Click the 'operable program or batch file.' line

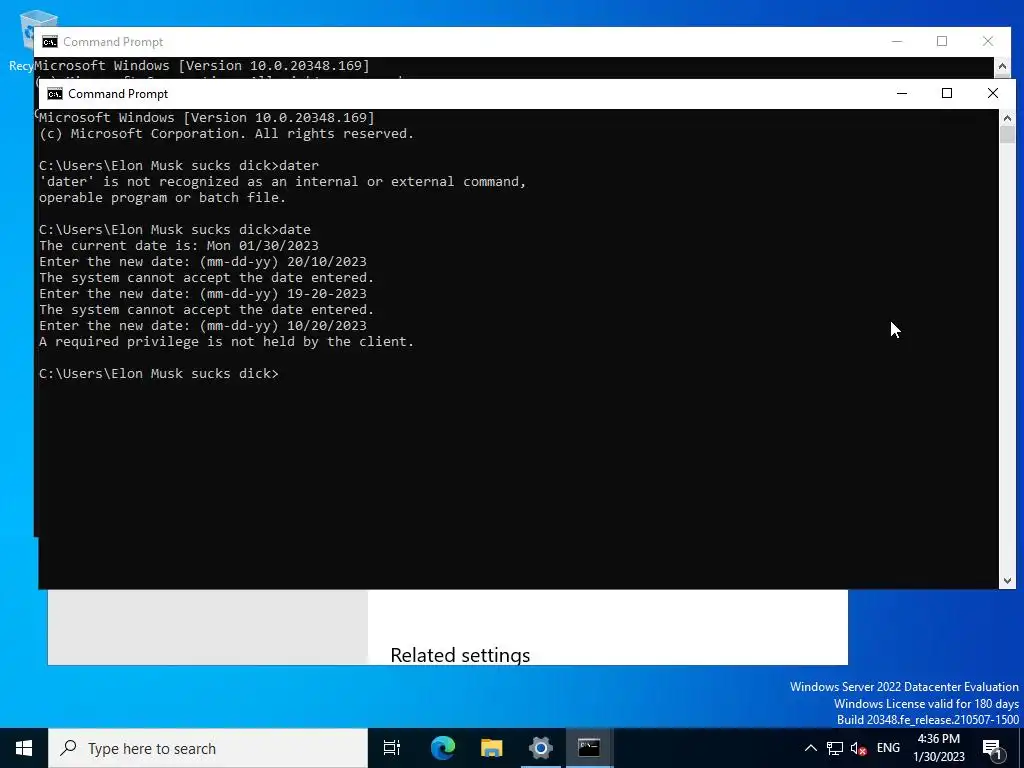[163, 197]
